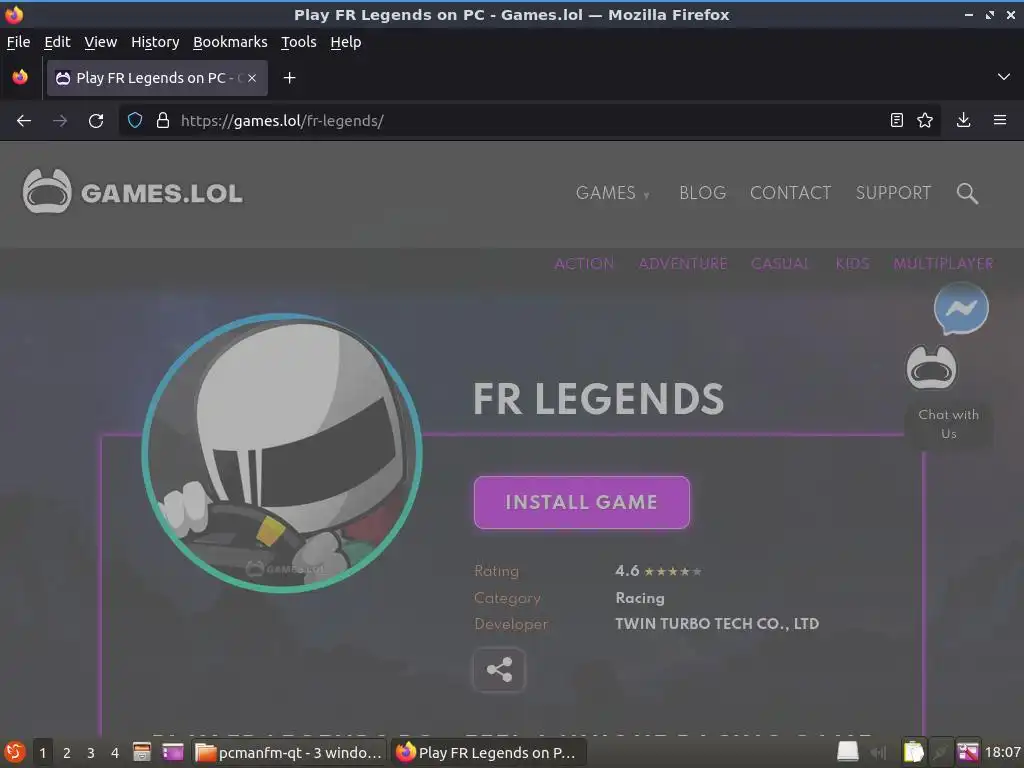This screenshot has width=1024, height=768.
Task: Click the Chat with Us helmet icon
Action: [x=931, y=368]
